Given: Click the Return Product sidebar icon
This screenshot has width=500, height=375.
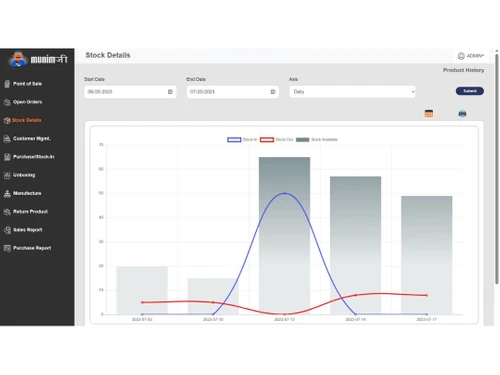Looking at the screenshot, I should coord(7,212).
